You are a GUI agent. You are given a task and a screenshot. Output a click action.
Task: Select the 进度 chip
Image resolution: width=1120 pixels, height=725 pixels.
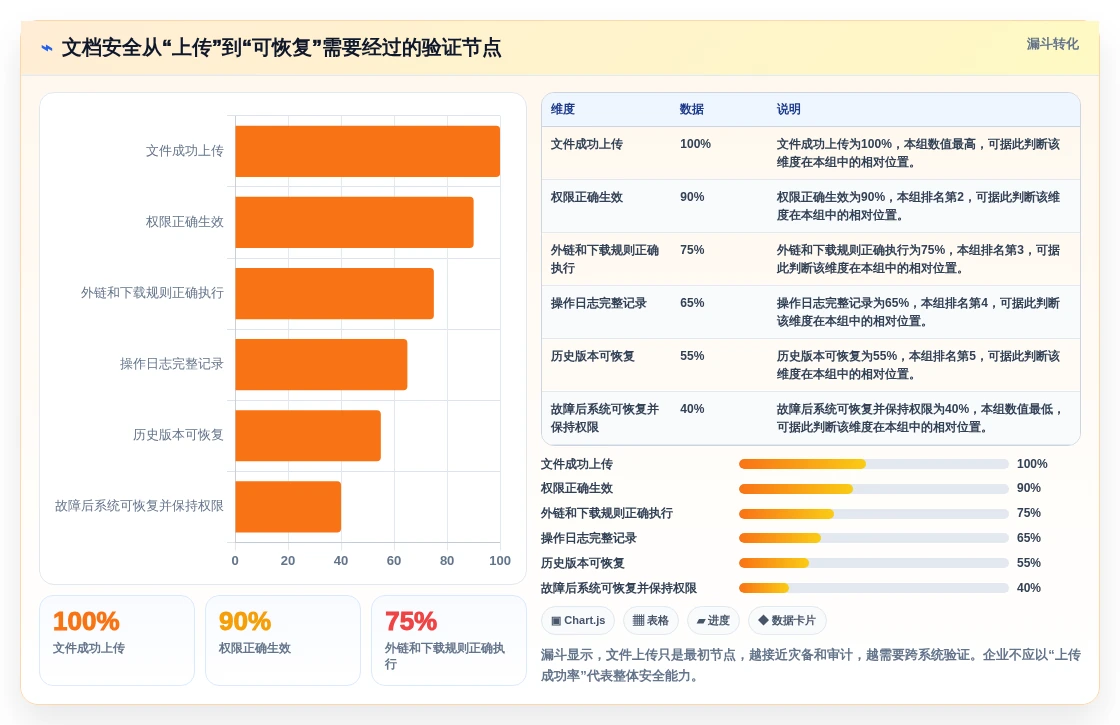[x=714, y=620]
